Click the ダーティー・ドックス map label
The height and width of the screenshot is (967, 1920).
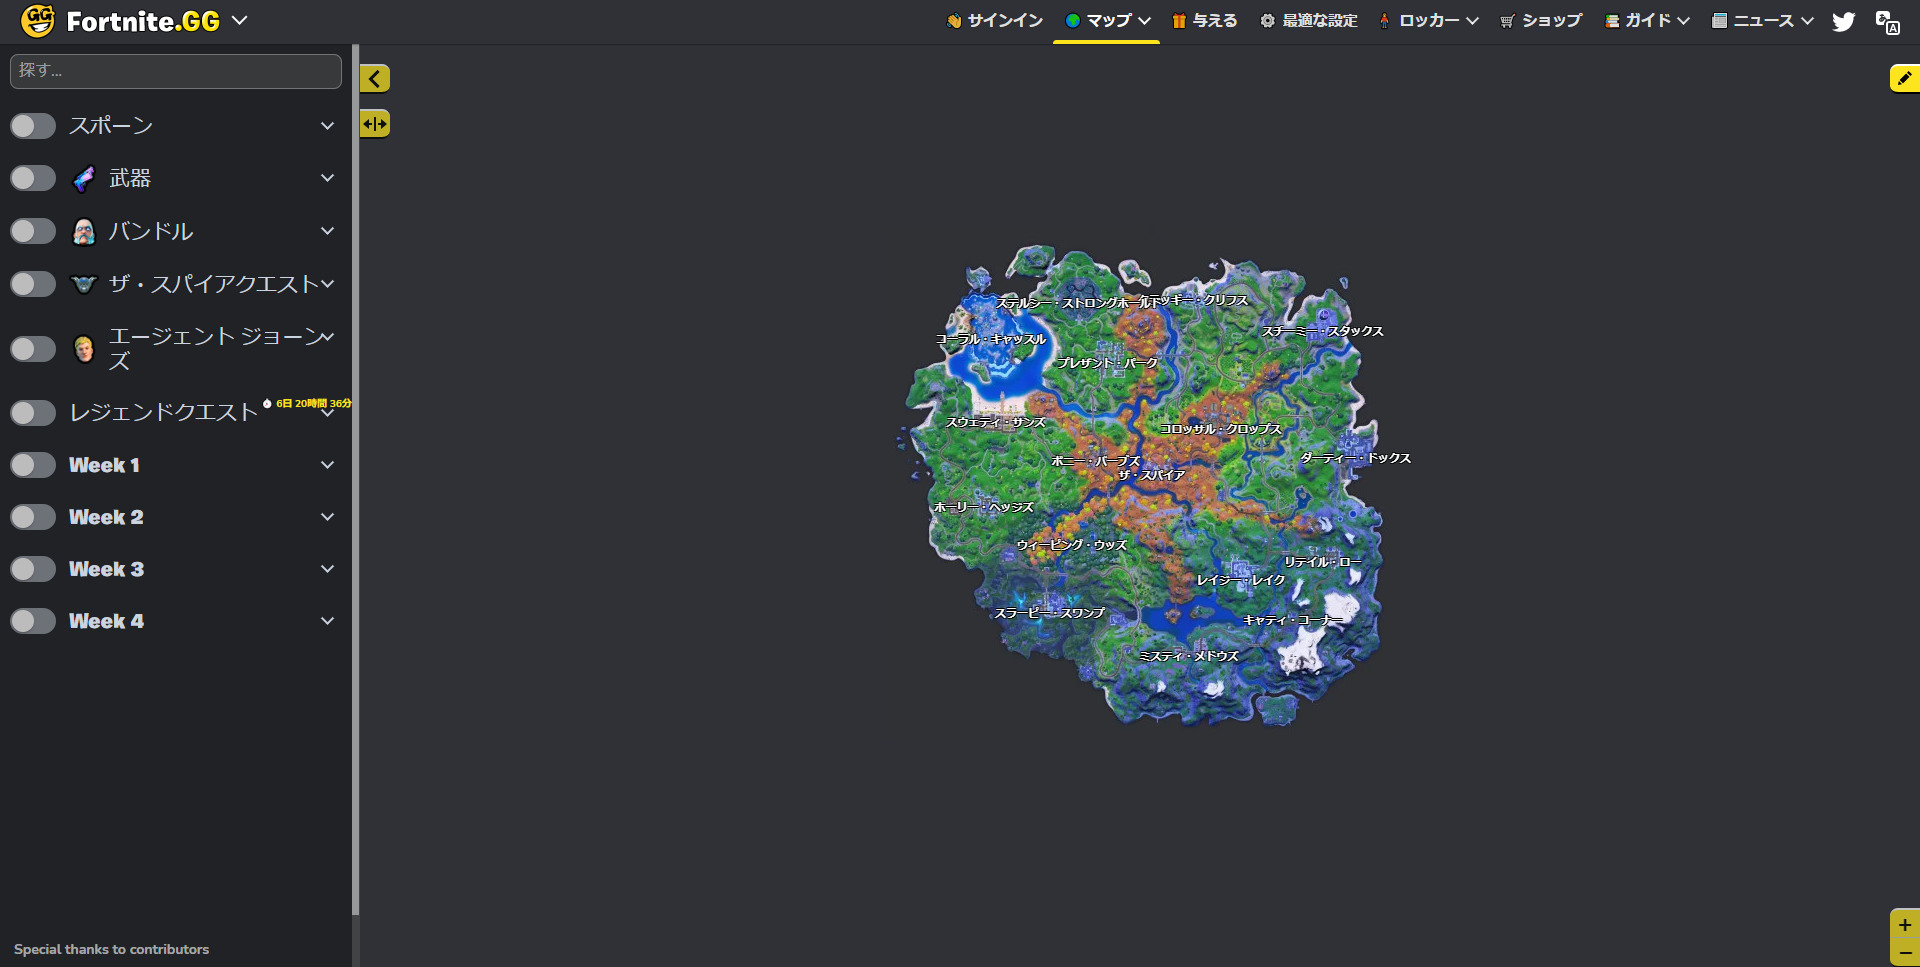pos(1356,458)
